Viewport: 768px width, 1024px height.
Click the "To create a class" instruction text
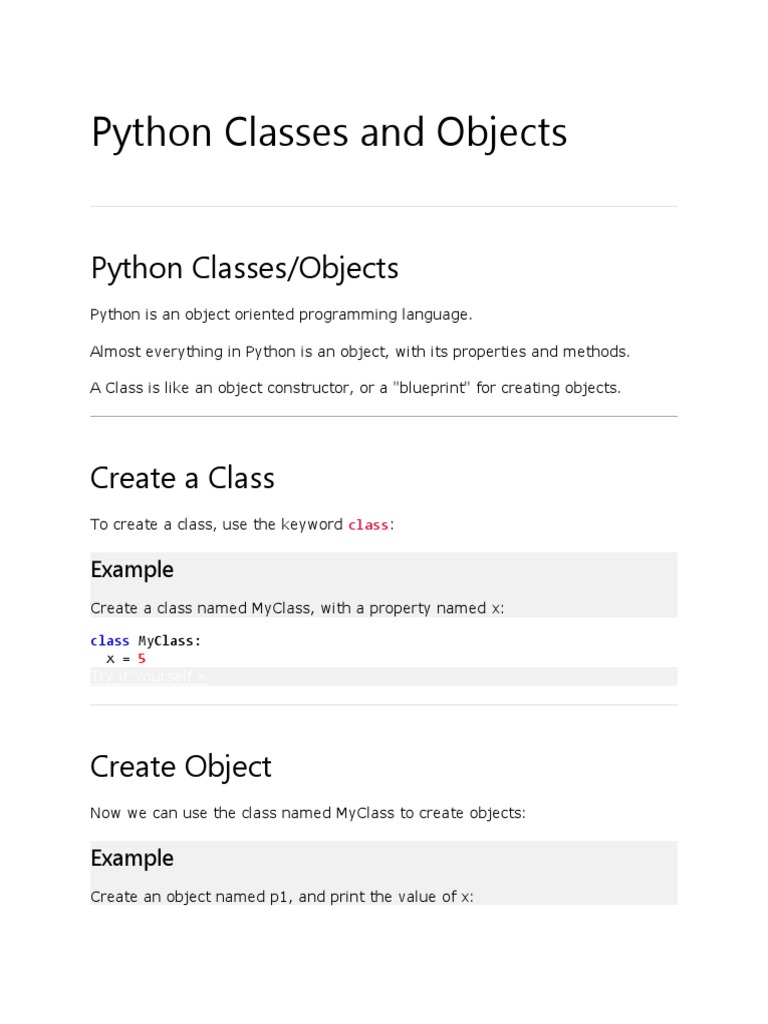coord(216,525)
